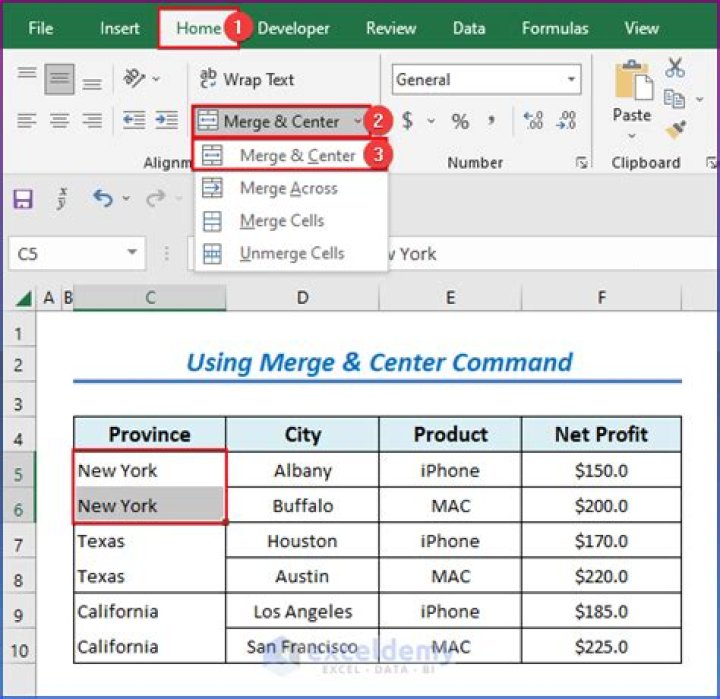Apply Comma Style
The height and width of the screenshot is (699, 720).
(x=491, y=120)
